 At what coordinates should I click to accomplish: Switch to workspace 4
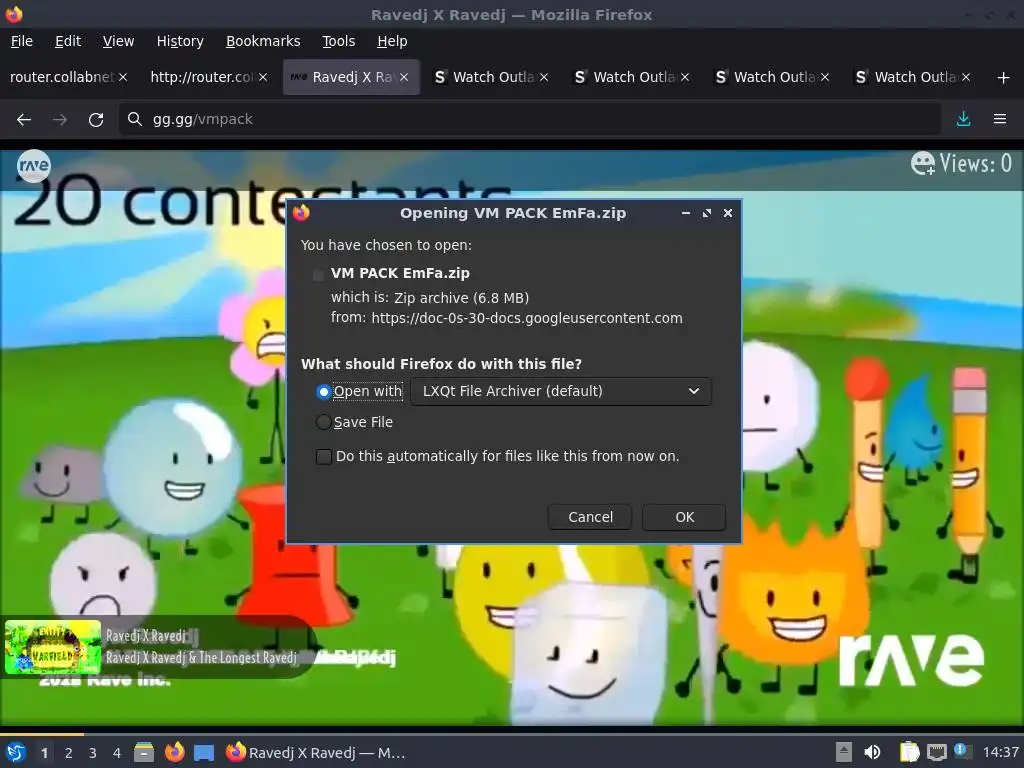pyautogui.click(x=117, y=753)
